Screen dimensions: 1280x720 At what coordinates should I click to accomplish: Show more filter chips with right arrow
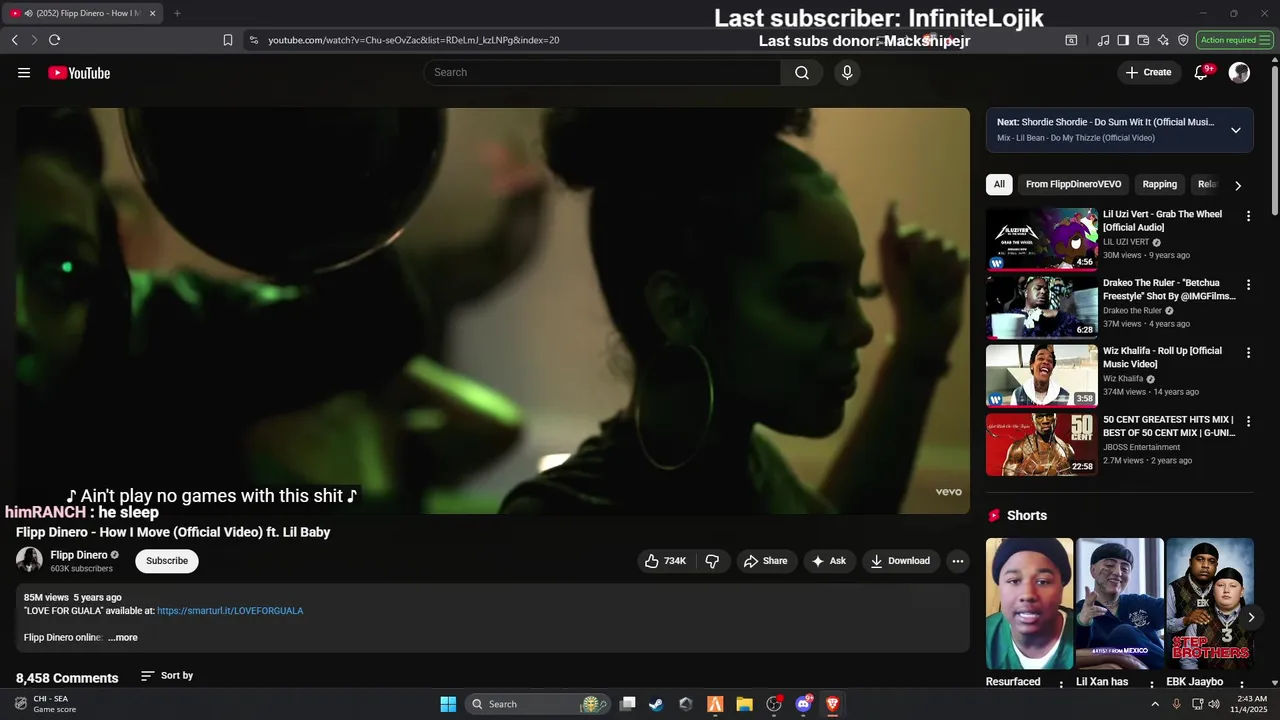(x=1238, y=185)
